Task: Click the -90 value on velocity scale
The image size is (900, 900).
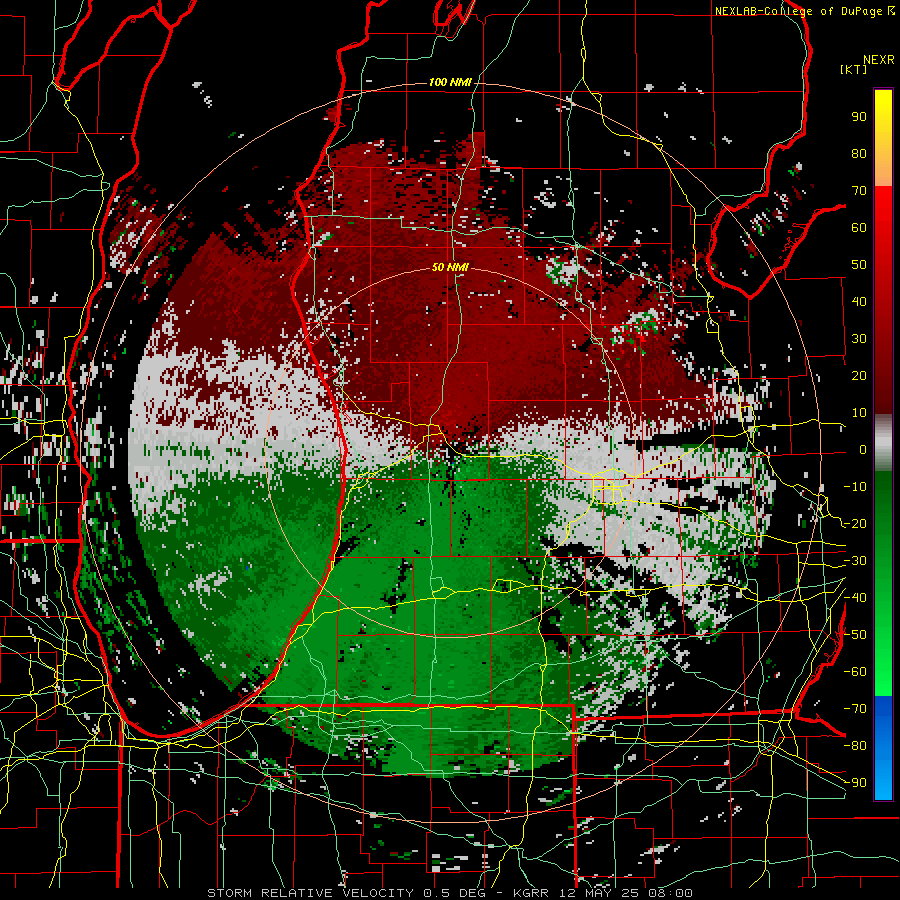Action: pos(855,783)
